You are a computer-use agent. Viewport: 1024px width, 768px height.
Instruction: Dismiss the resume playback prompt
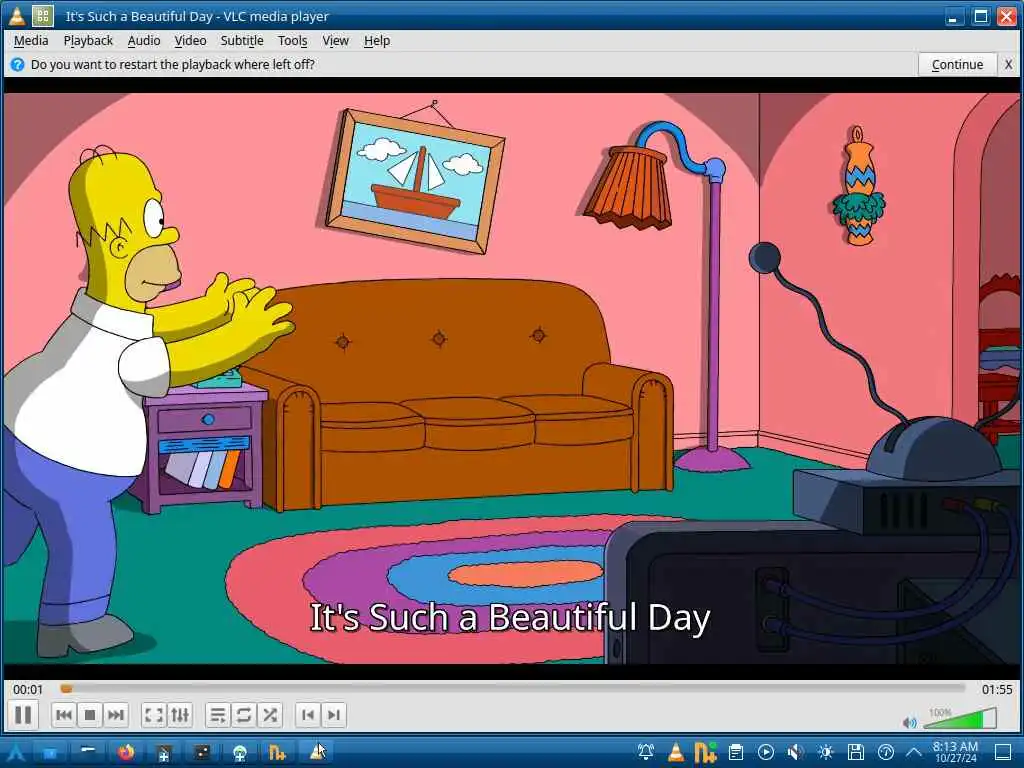tap(1008, 65)
